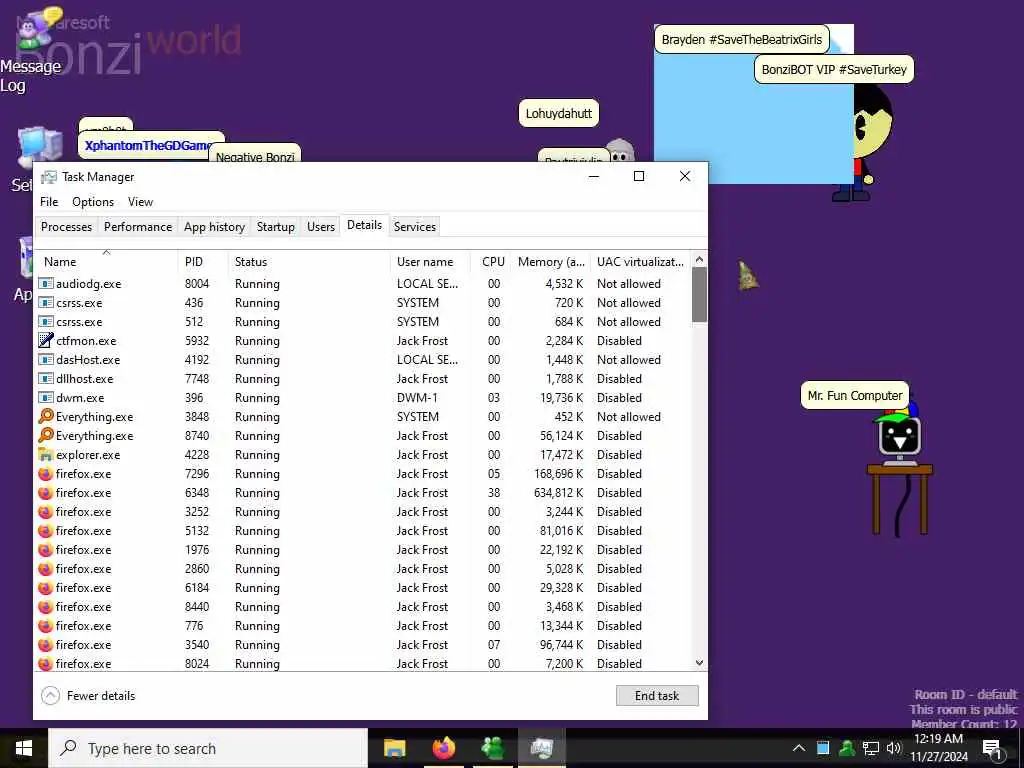Click the Everything.exe icon with PID 3848
The width and height of the screenshot is (1024, 768).
click(46, 416)
